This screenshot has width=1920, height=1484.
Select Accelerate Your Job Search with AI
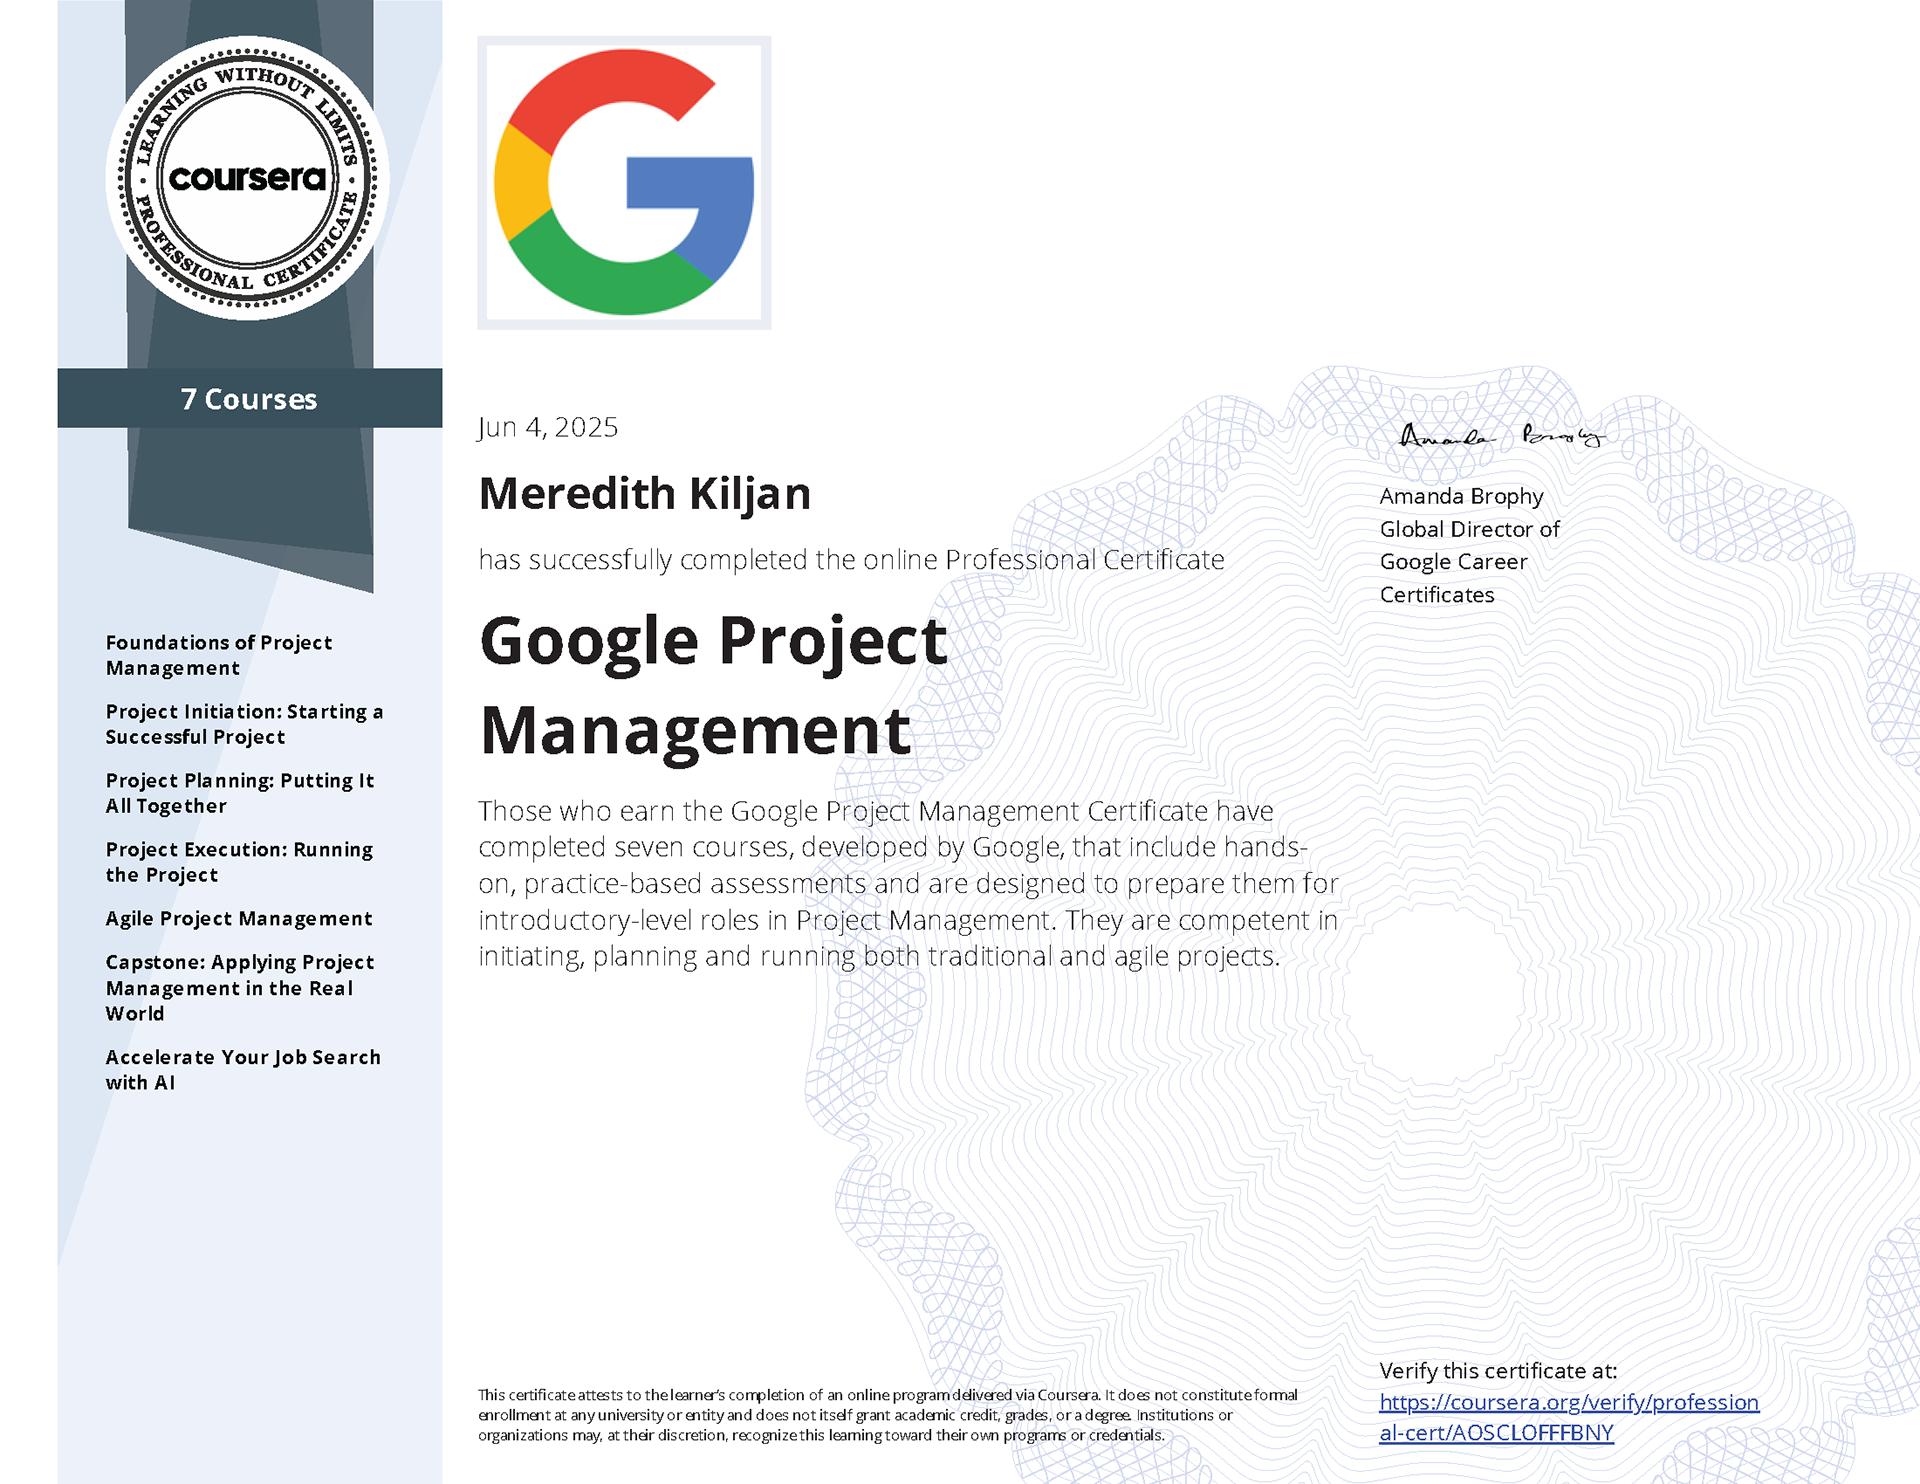click(x=243, y=1069)
